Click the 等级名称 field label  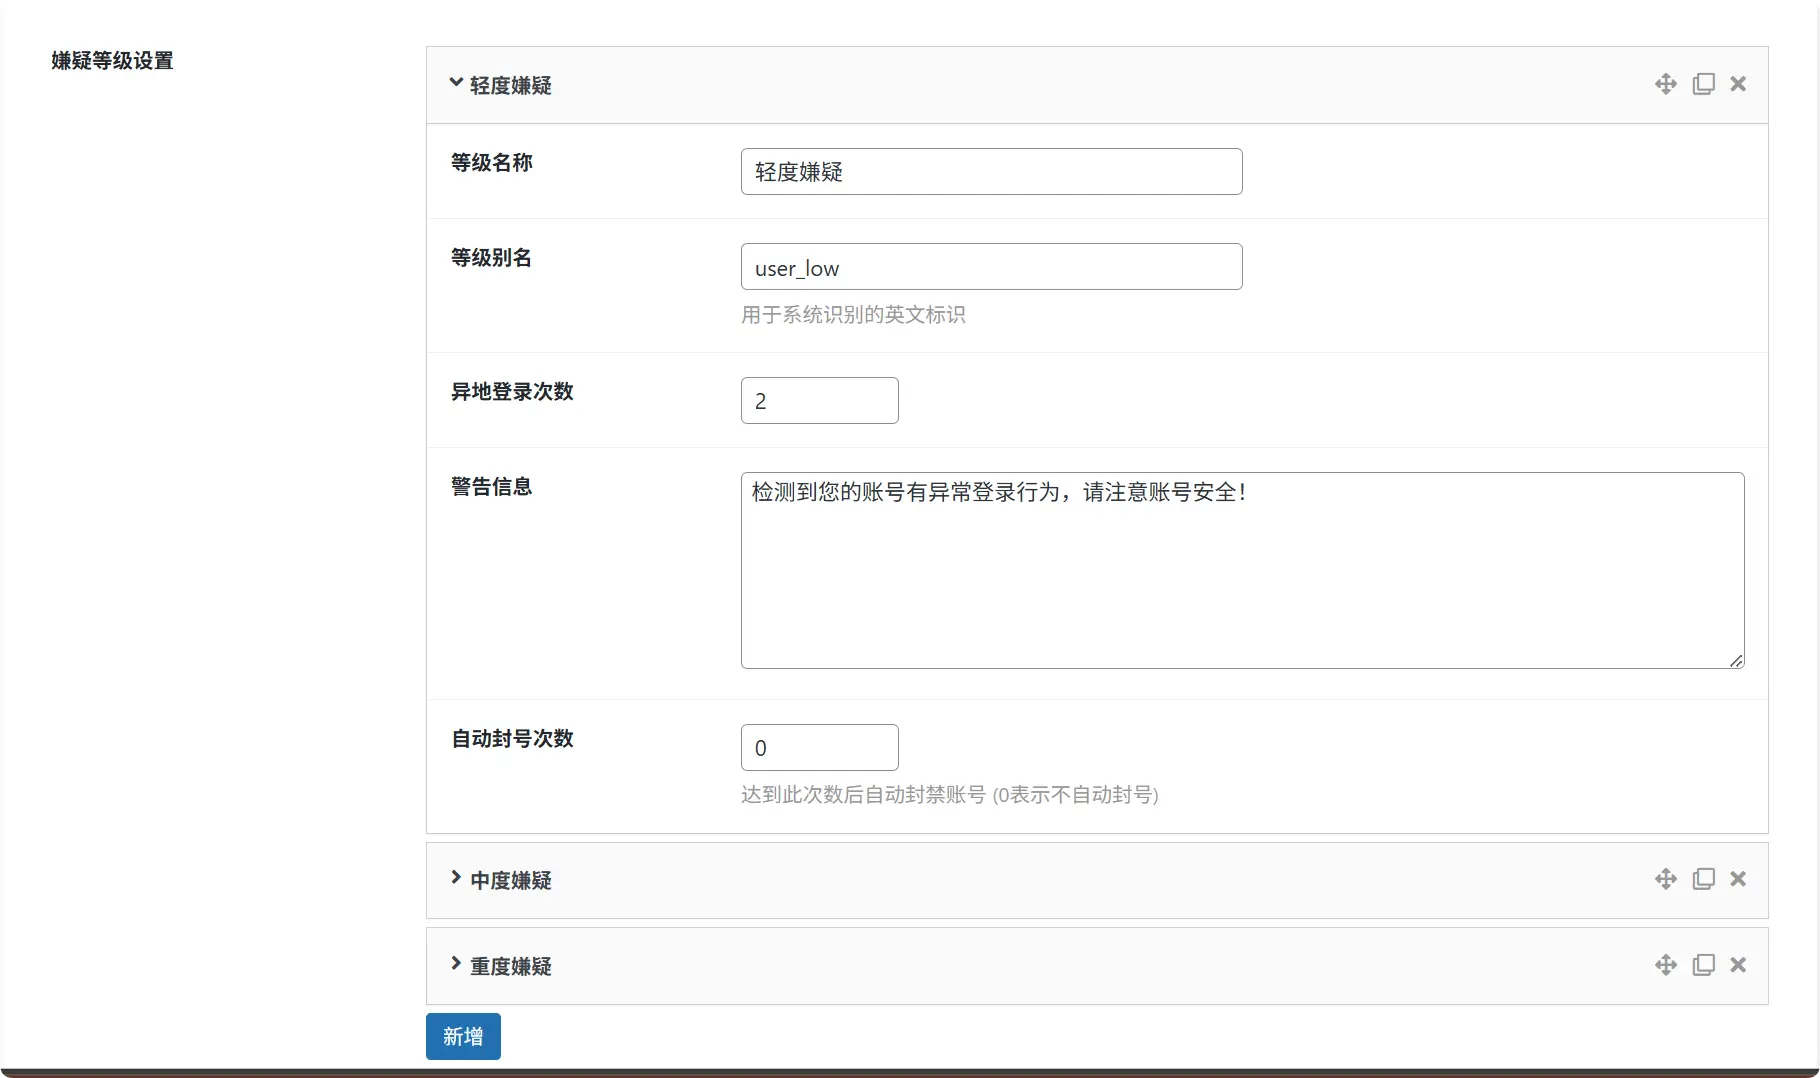point(492,163)
